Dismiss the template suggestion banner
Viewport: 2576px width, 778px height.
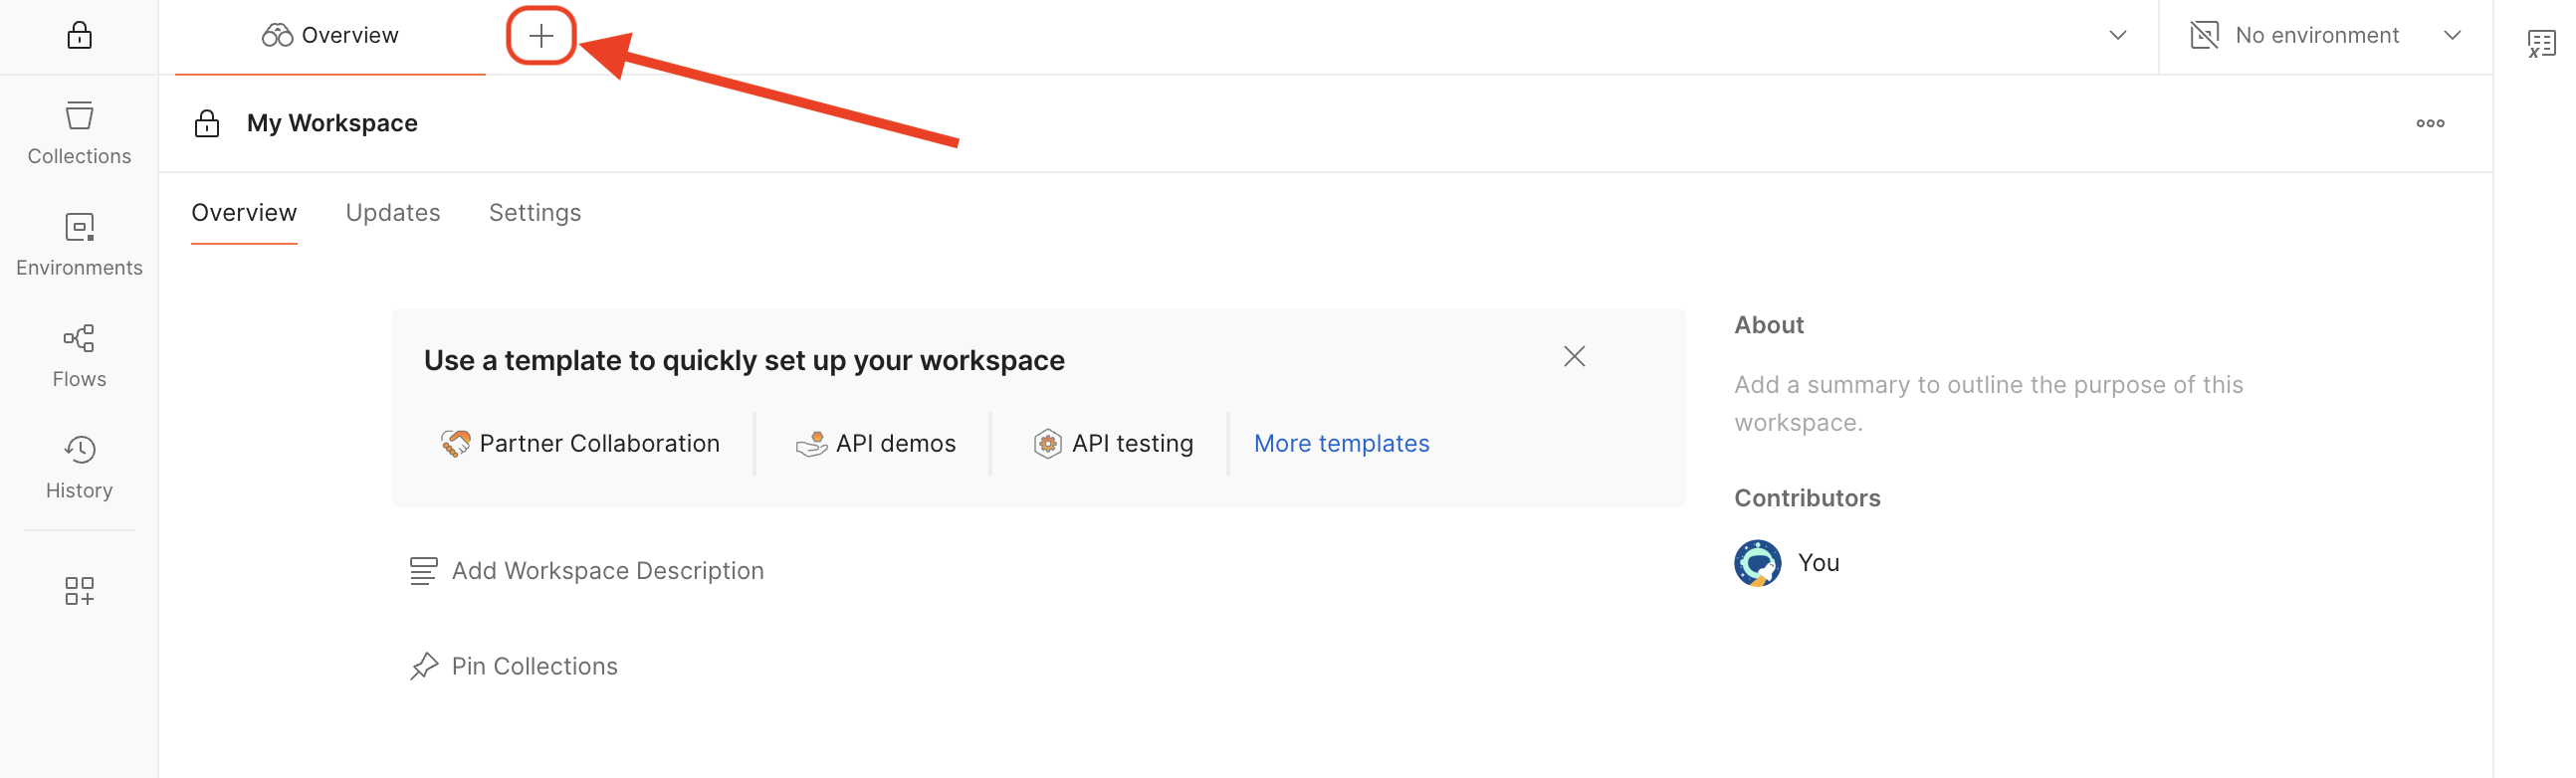click(1573, 356)
